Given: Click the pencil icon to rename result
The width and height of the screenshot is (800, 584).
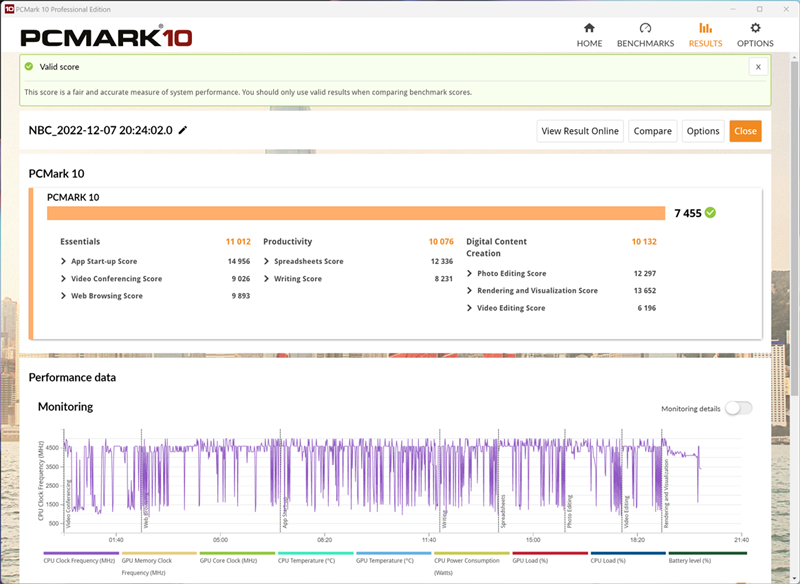Looking at the screenshot, I should [x=183, y=130].
